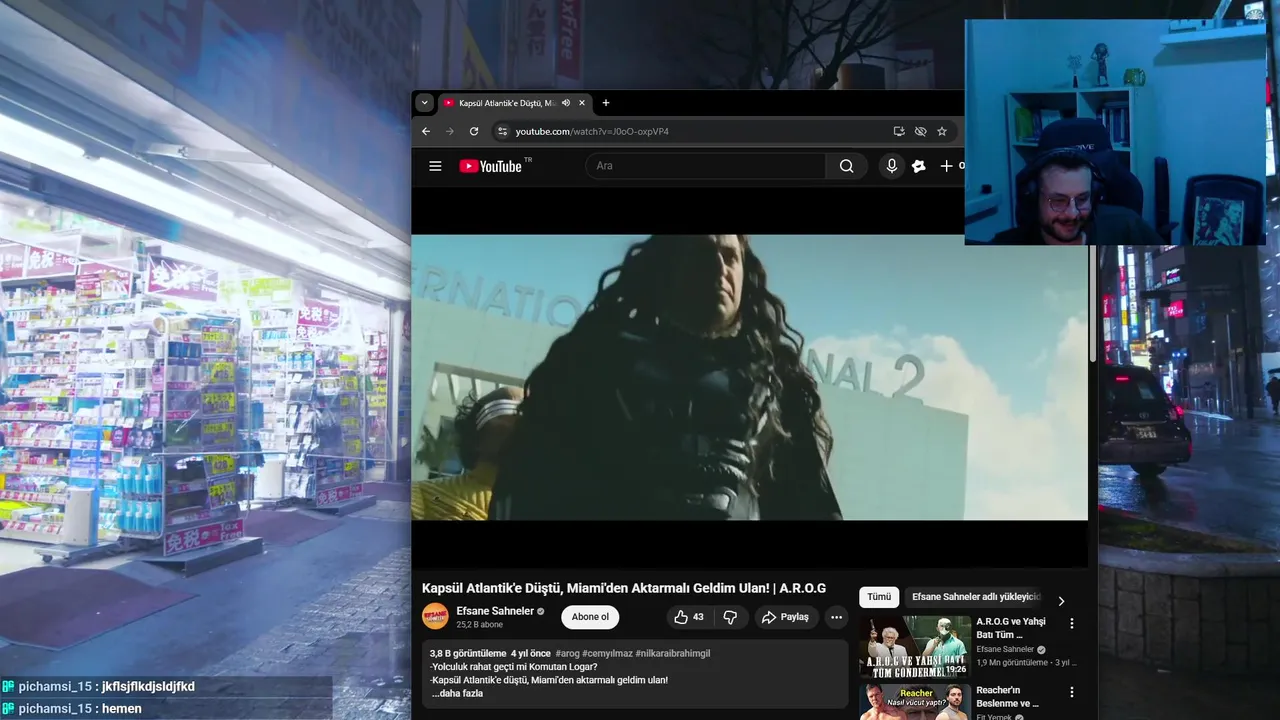
Task: Open options menu for A.R.O.G ve Yahşi video
Action: [x=1072, y=623]
